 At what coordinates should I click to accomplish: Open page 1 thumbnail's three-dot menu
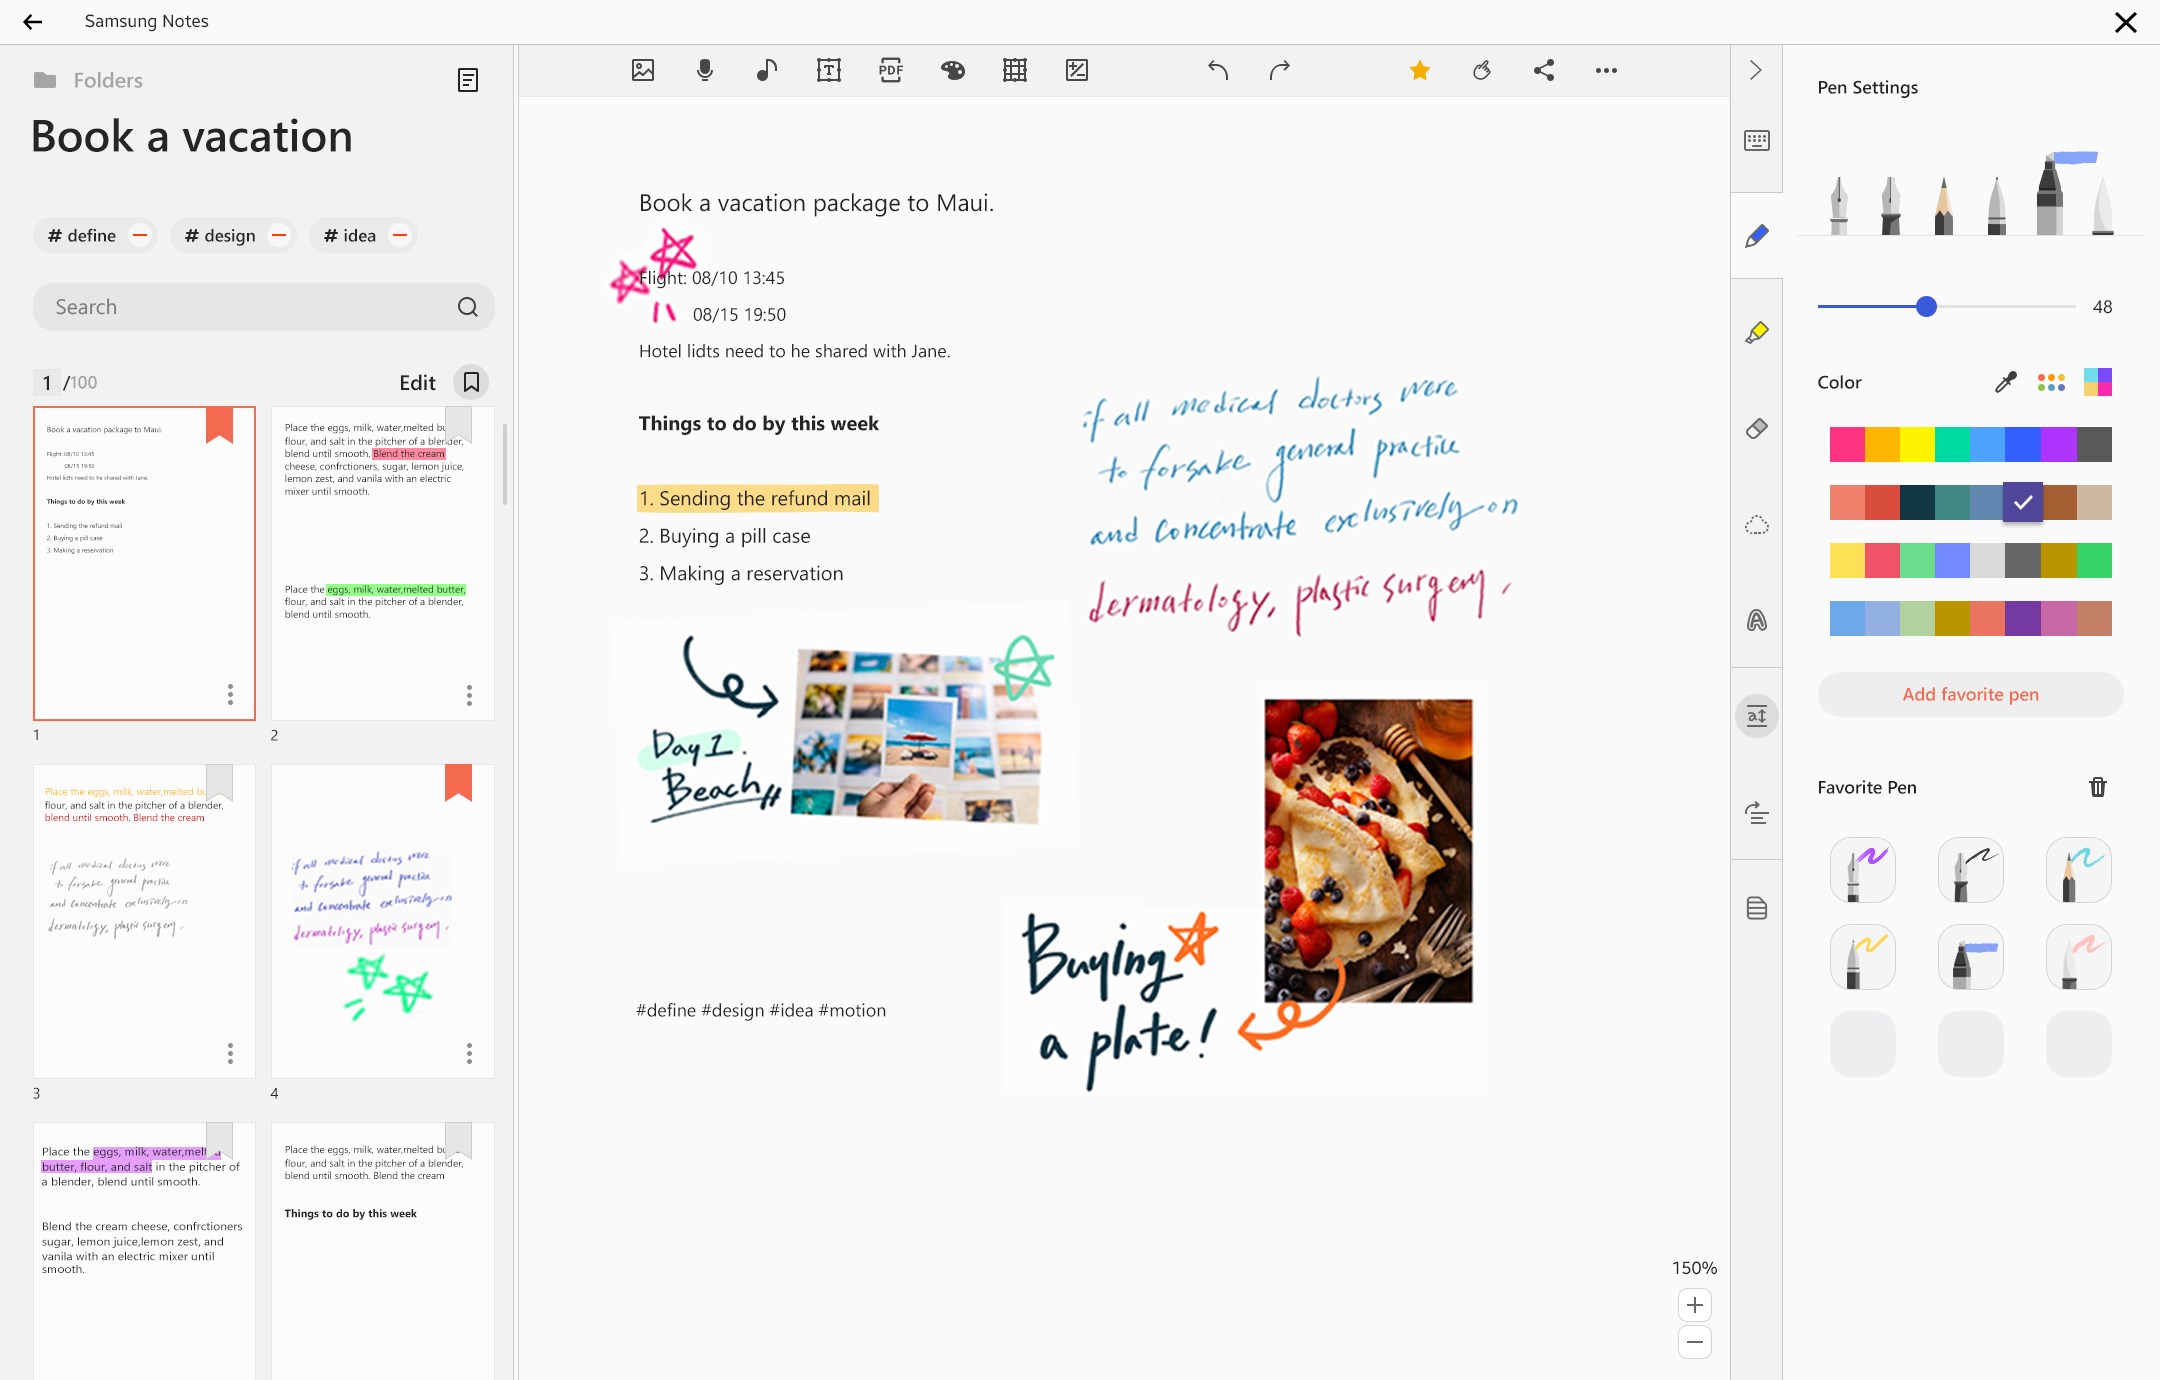pyautogui.click(x=230, y=694)
